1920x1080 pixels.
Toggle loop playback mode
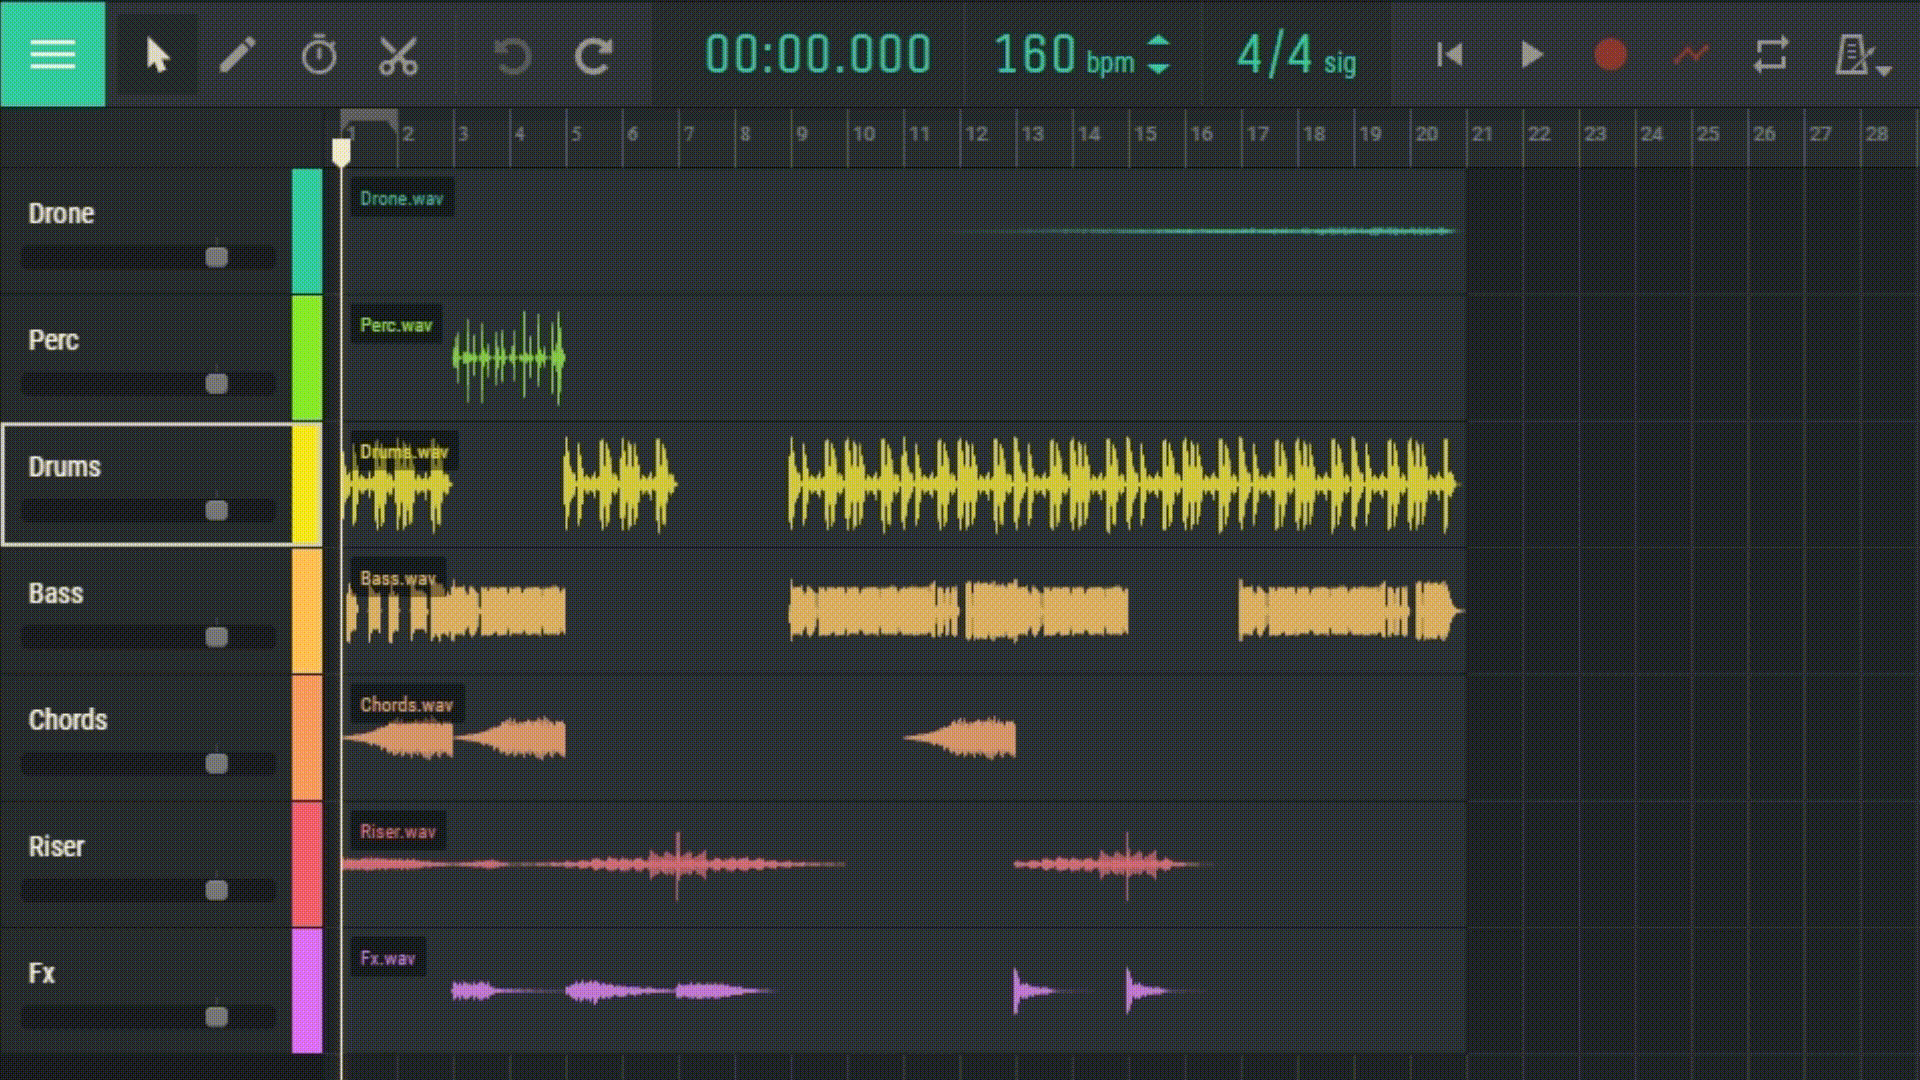tap(1770, 55)
